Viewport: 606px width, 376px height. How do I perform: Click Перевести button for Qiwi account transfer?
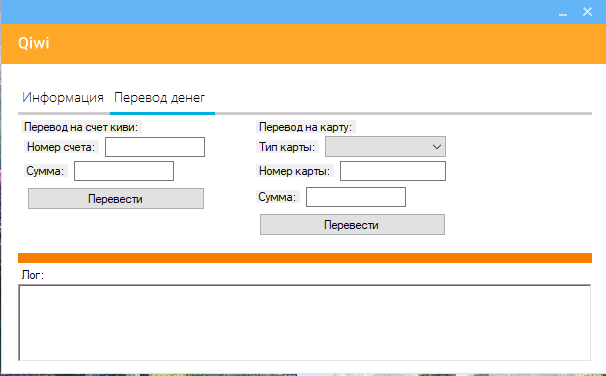coord(116,199)
